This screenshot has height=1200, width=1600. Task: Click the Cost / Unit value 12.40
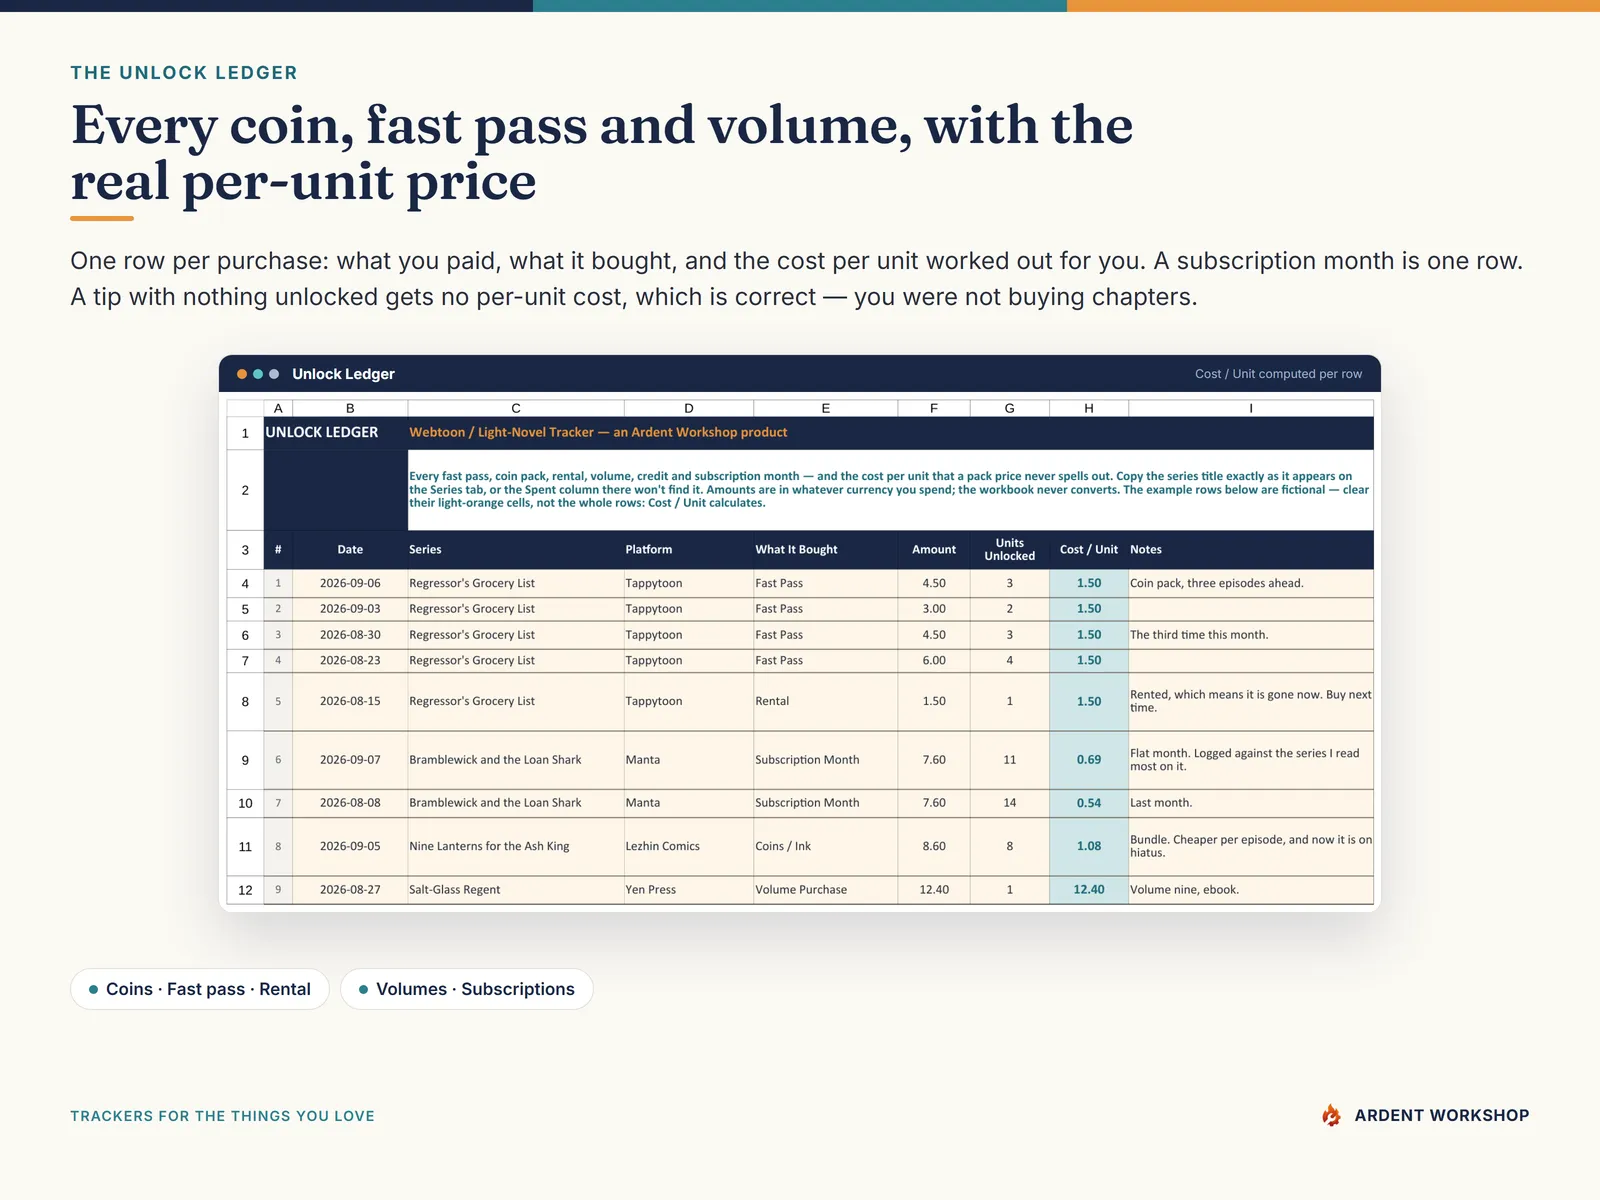pyautogui.click(x=1089, y=890)
